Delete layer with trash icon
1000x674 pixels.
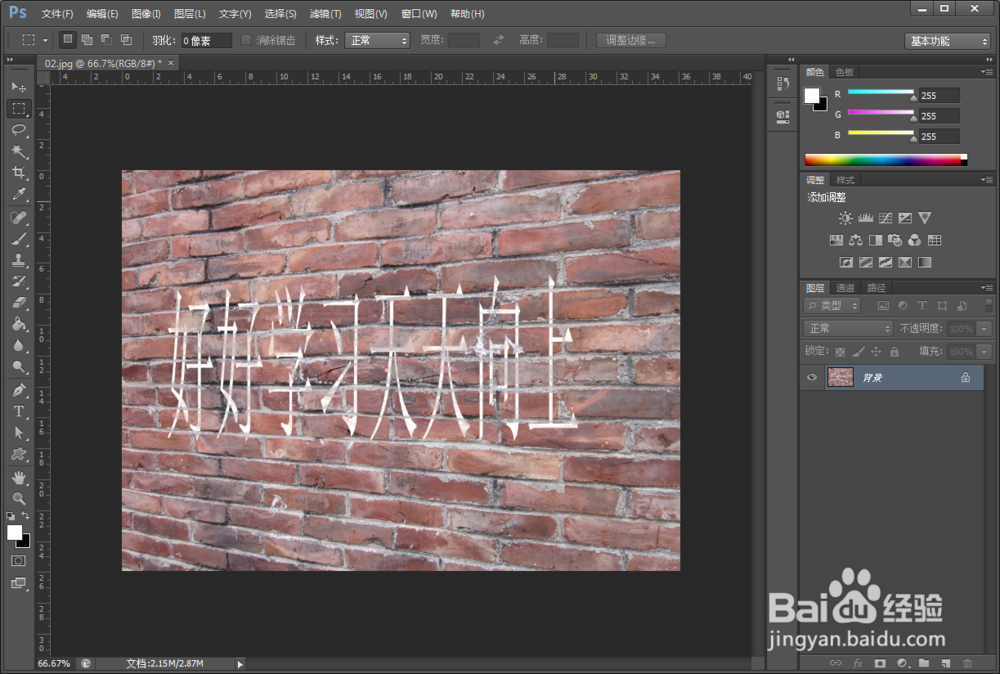(x=967, y=663)
